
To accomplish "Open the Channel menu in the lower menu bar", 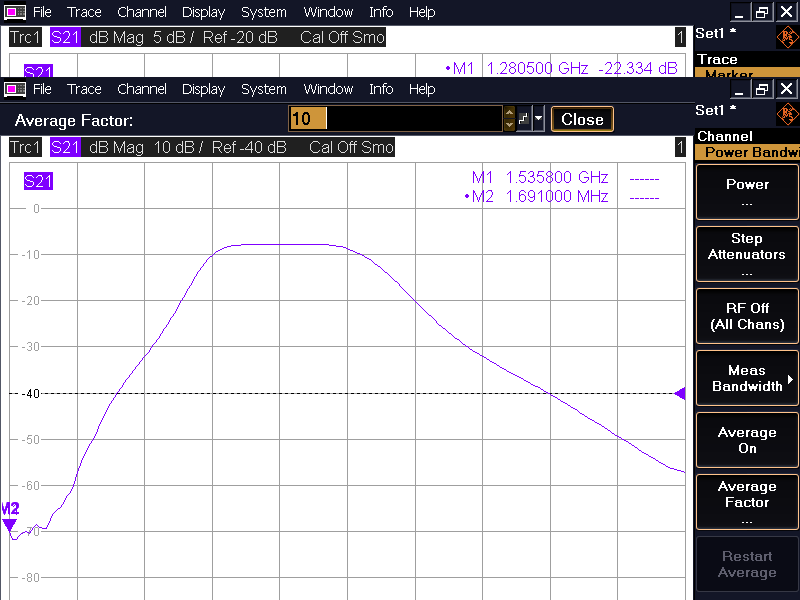I will (x=142, y=89).
